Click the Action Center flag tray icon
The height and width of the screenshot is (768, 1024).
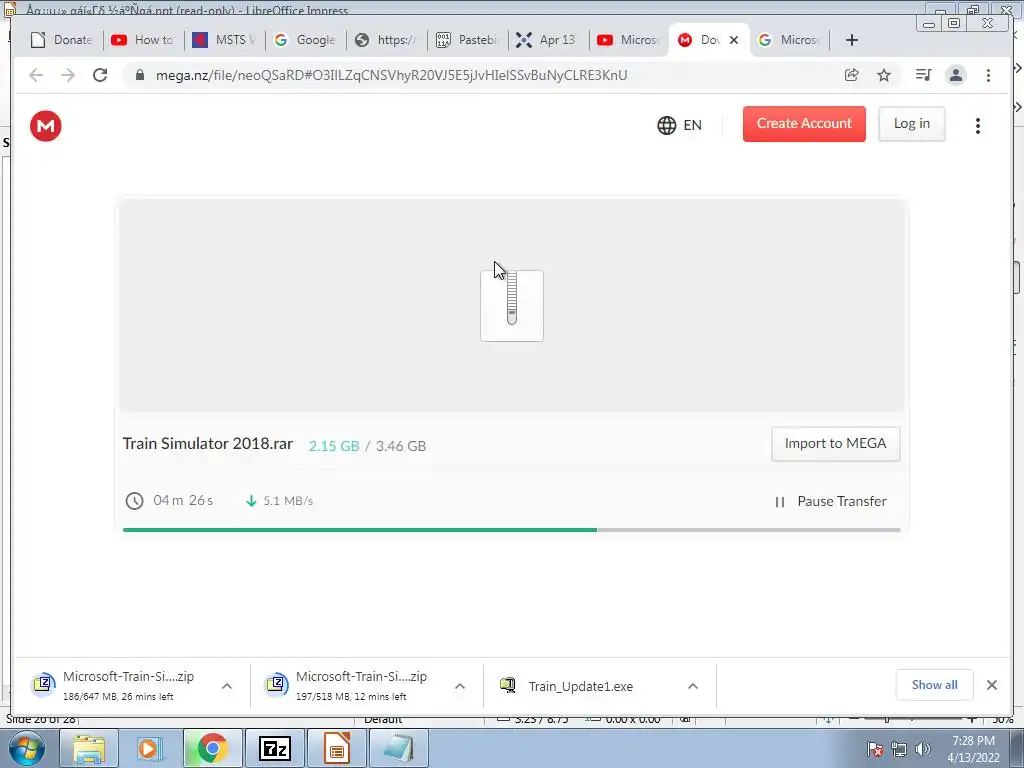pyautogui.click(x=875, y=749)
